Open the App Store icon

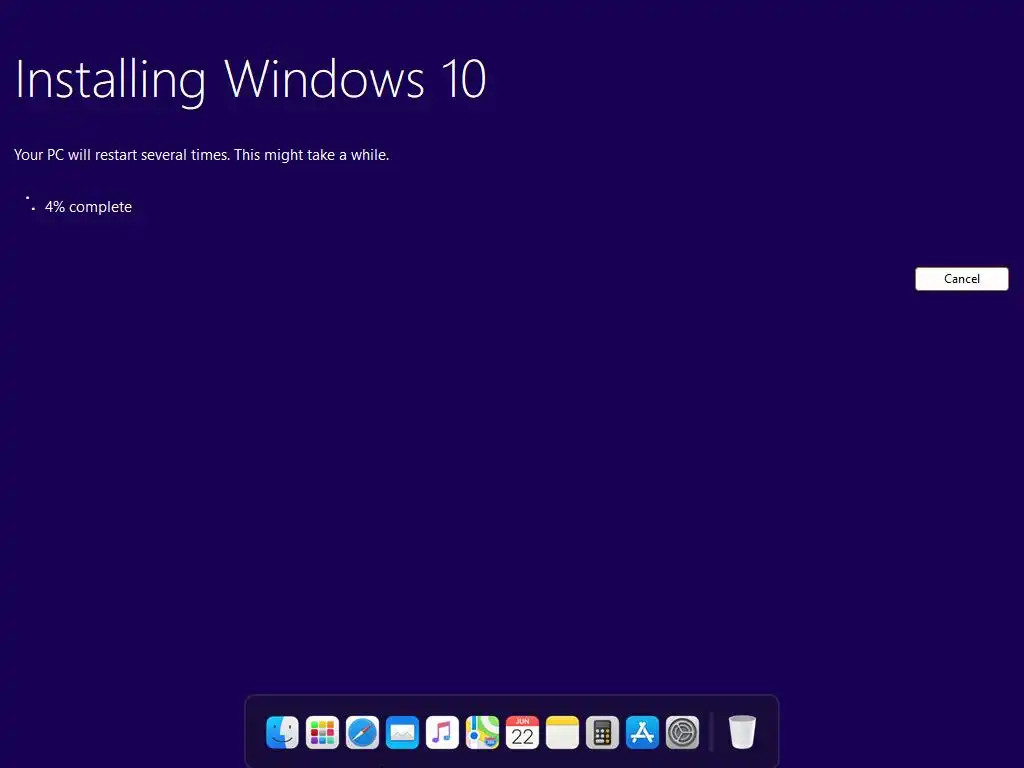coord(642,732)
